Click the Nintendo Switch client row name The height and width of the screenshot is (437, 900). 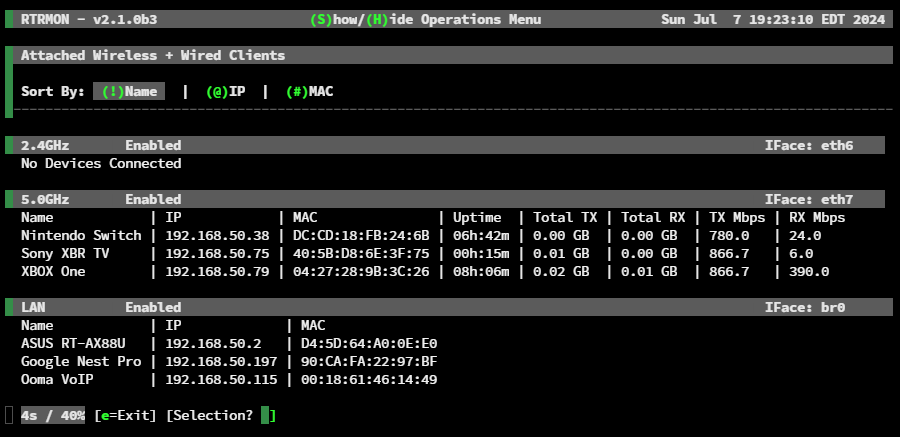coord(81,235)
